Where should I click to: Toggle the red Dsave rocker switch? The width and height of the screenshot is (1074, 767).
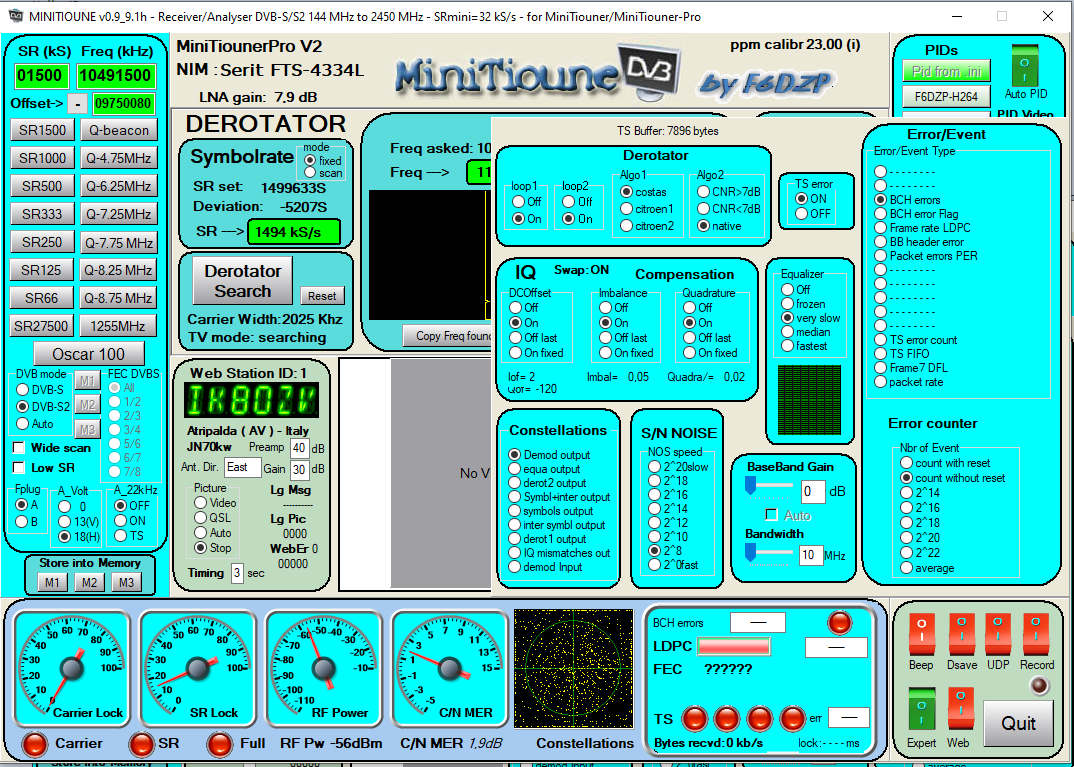click(960, 634)
